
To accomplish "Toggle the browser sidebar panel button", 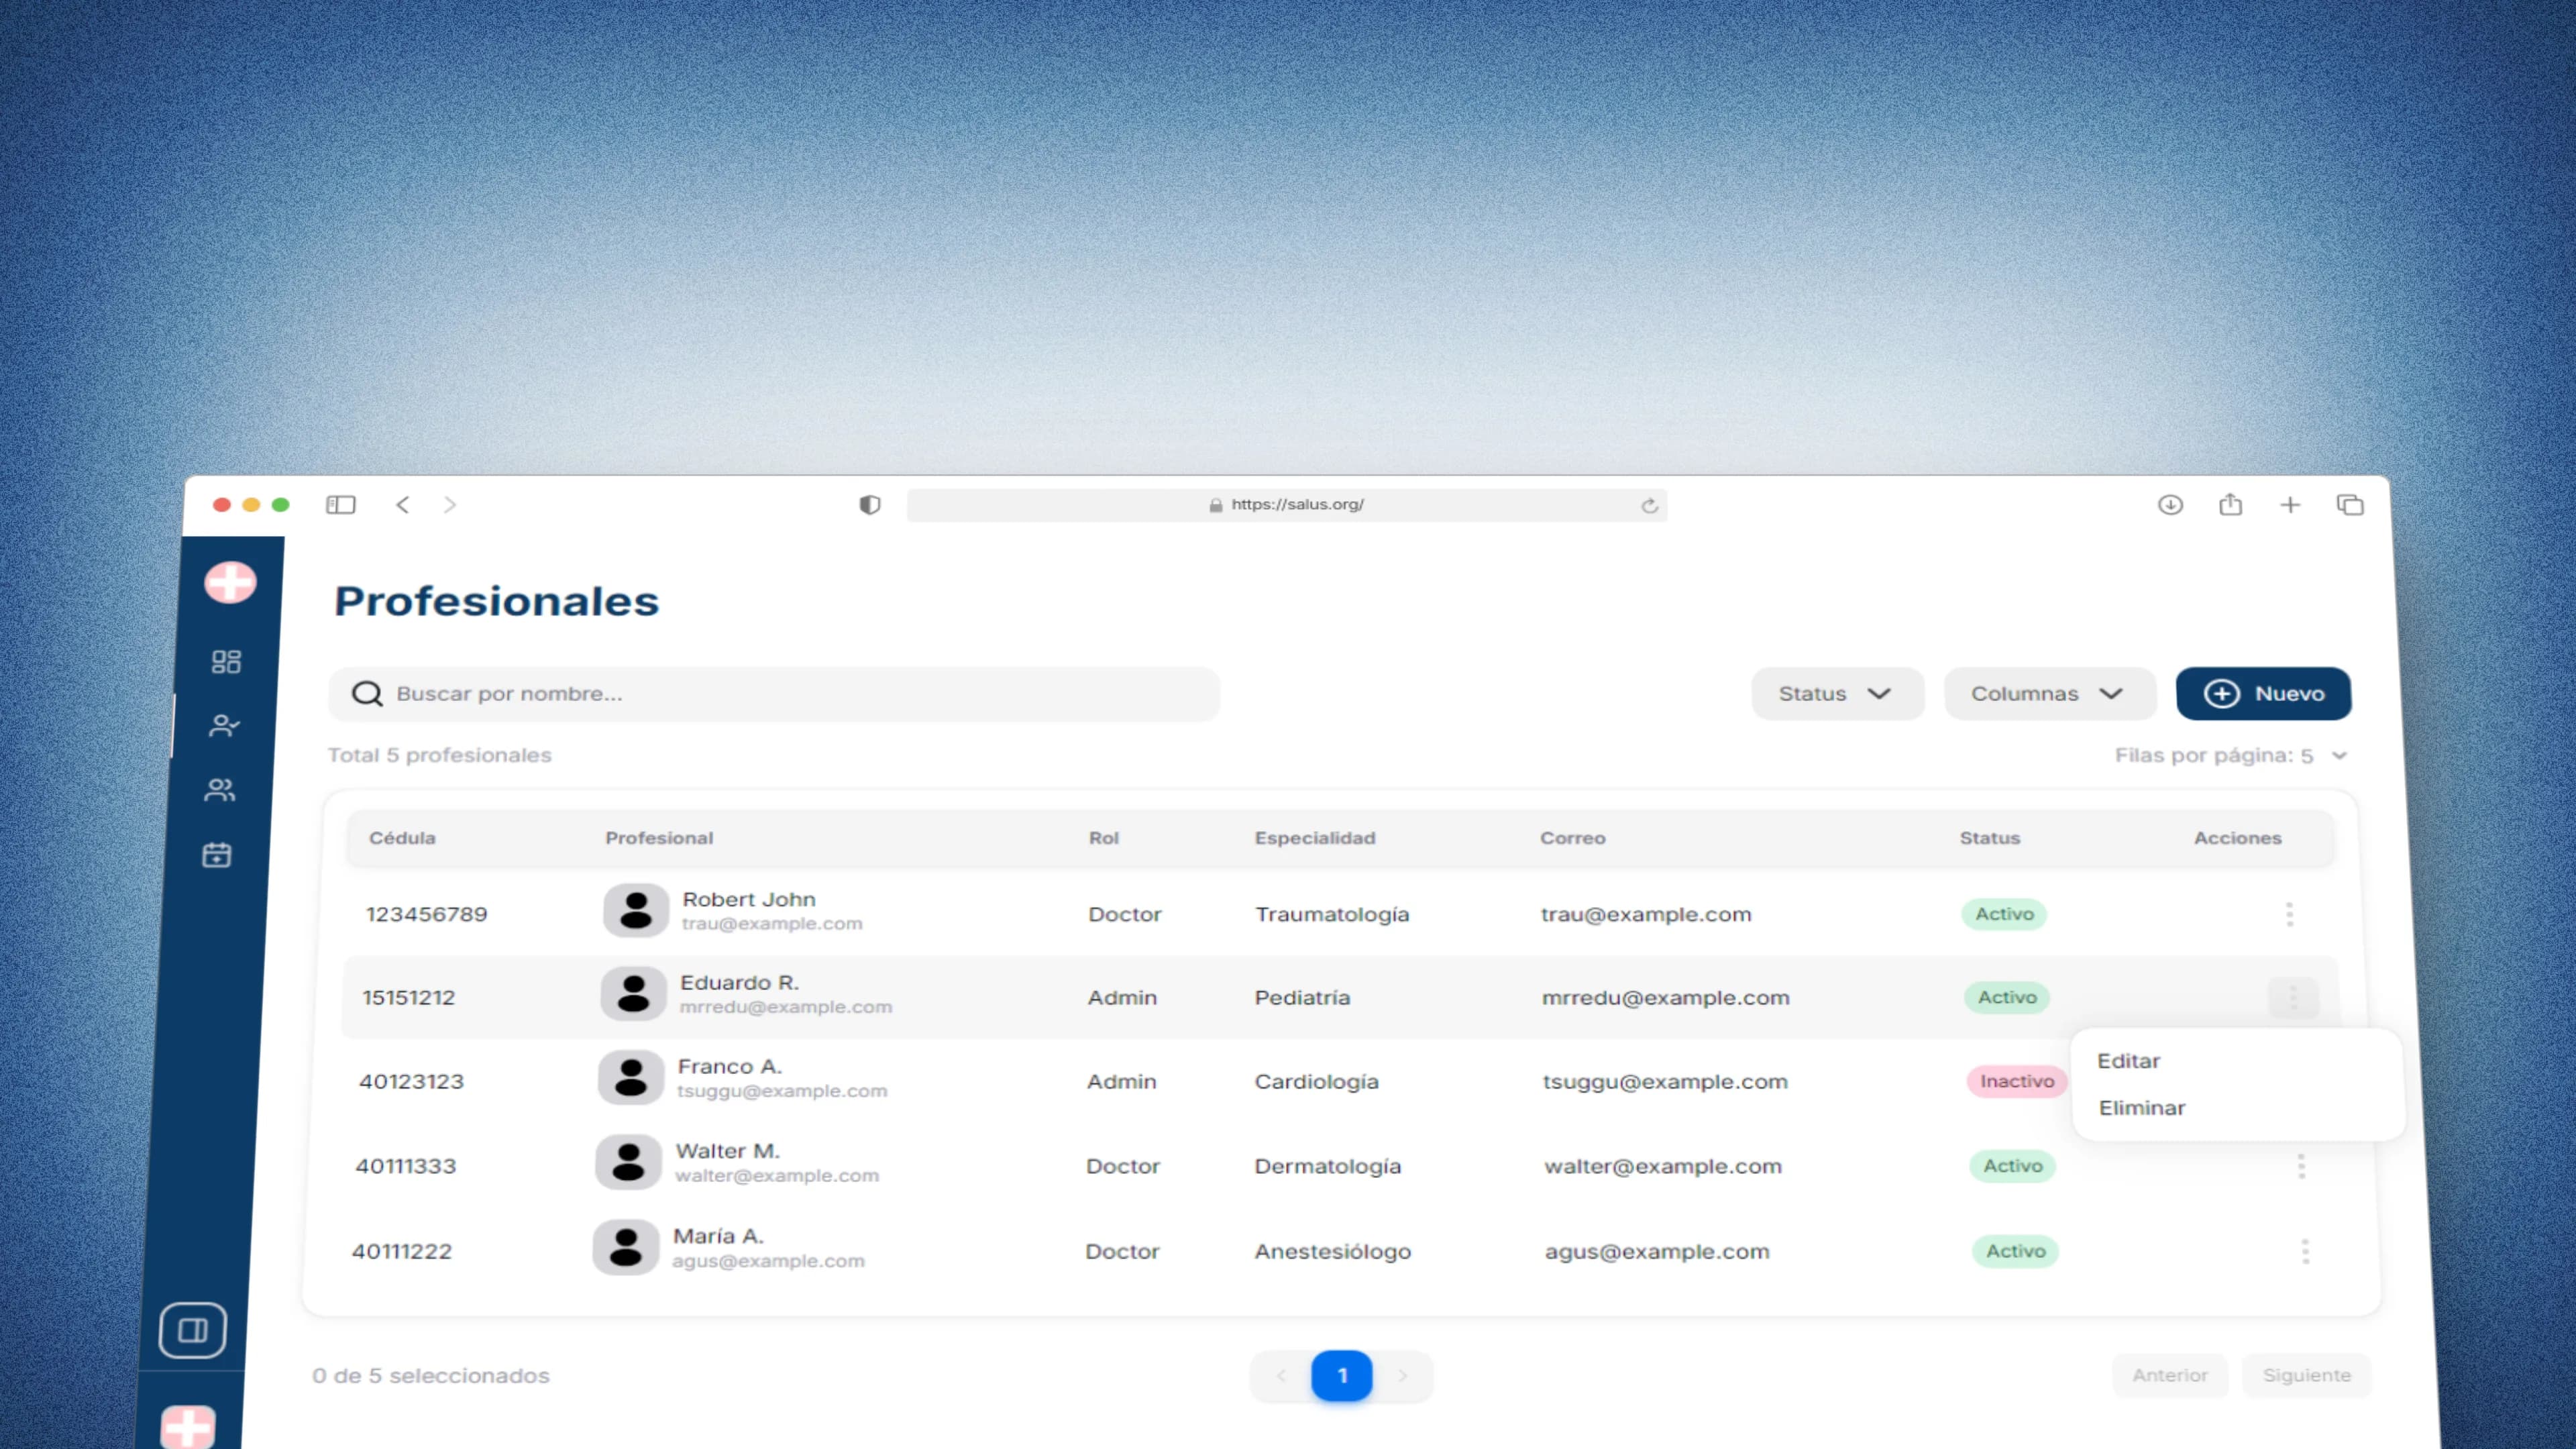I will click(x=341, y=505).
